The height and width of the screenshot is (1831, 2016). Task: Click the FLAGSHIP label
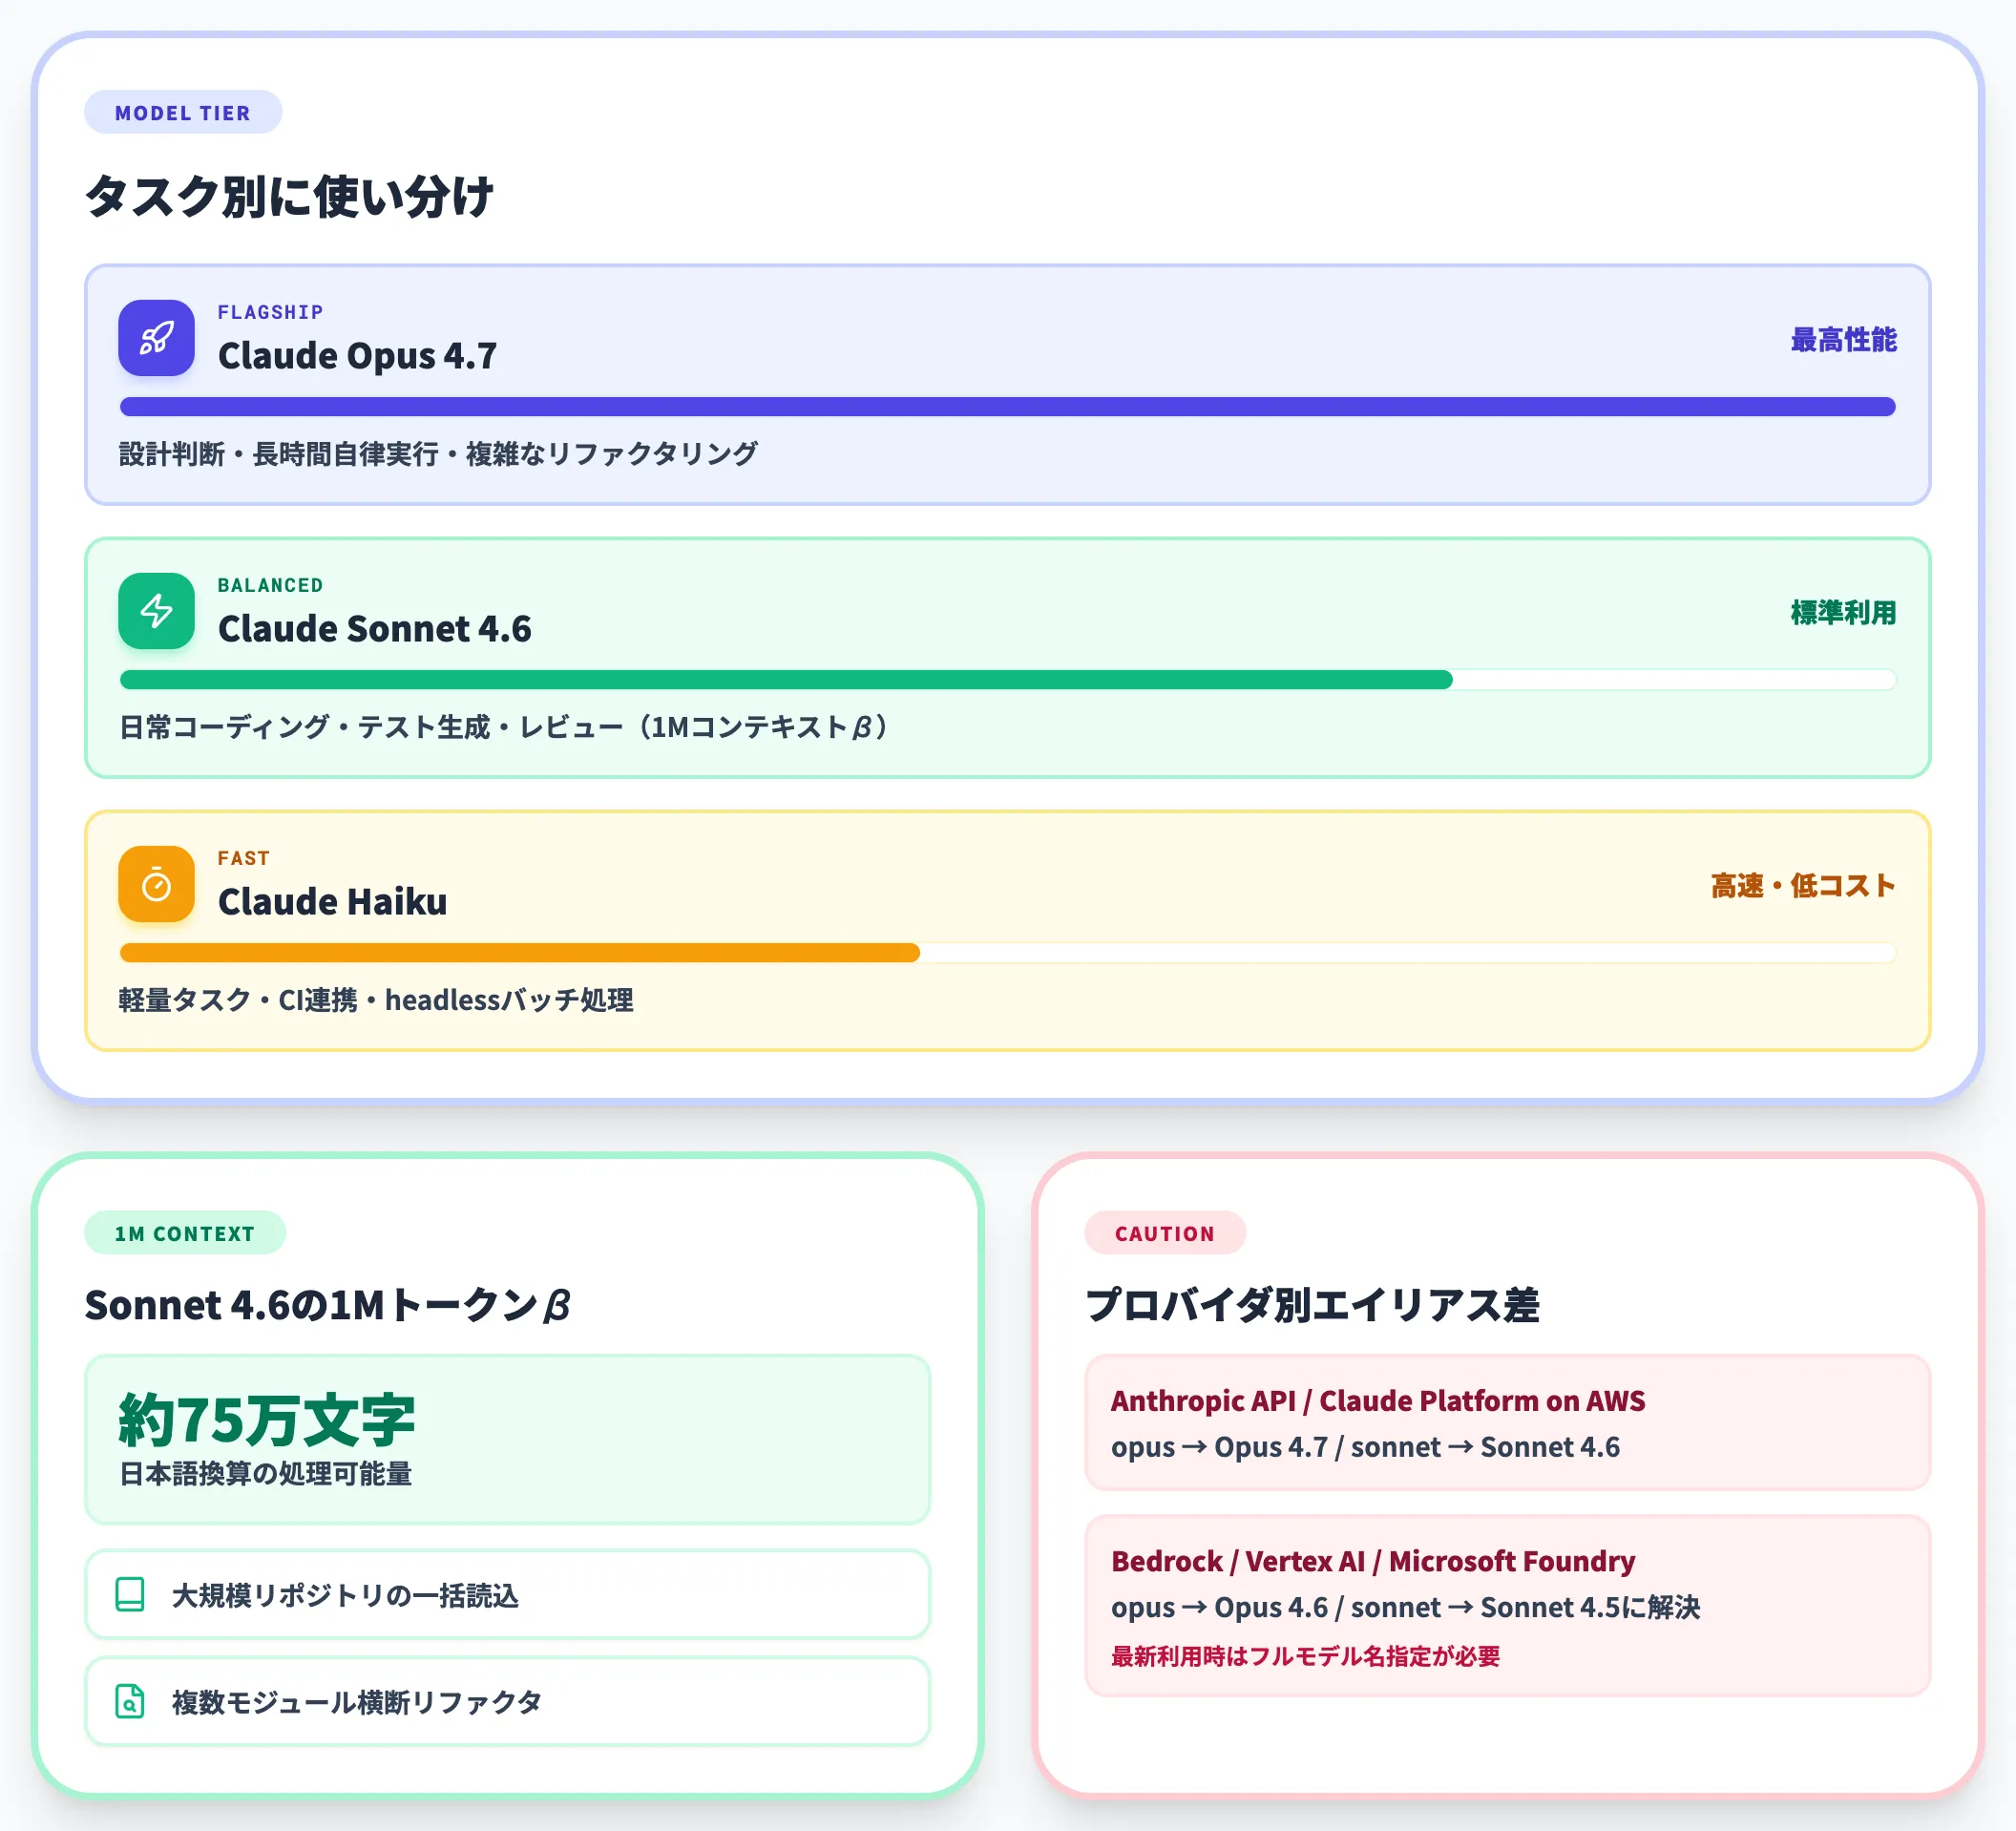pos(270,312)
